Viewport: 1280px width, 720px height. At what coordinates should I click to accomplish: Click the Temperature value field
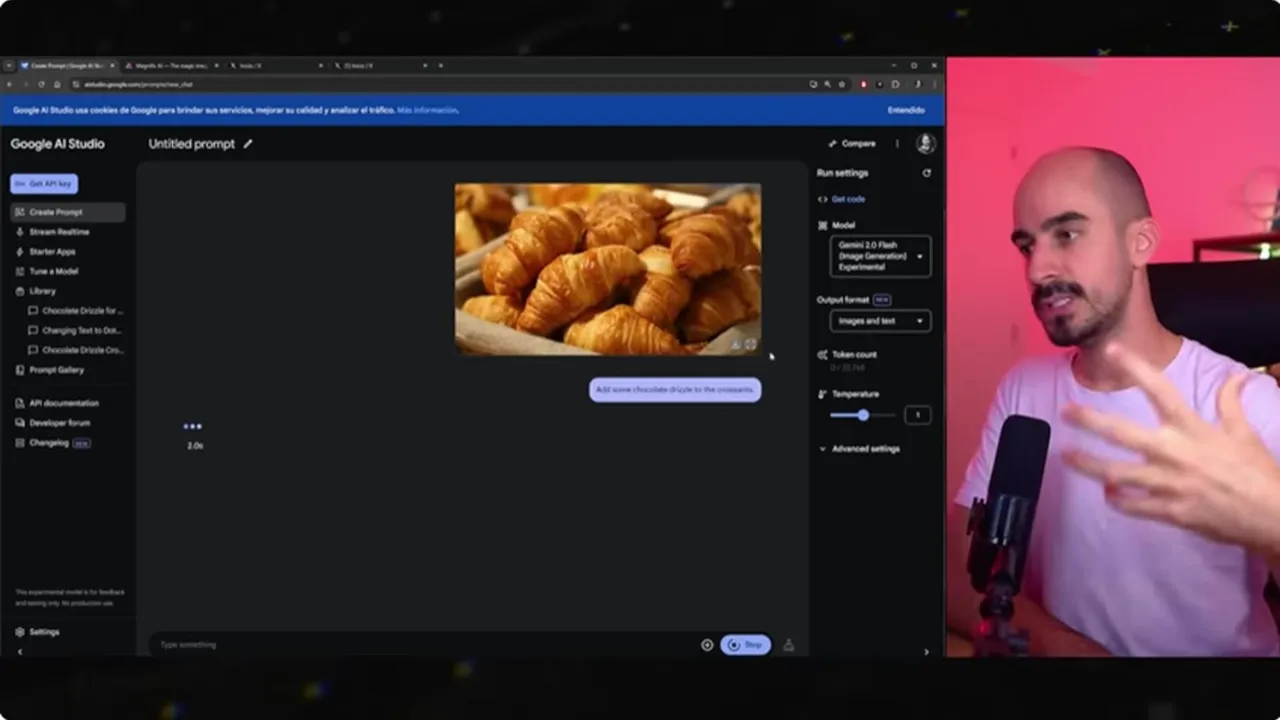tap(917, 415)
